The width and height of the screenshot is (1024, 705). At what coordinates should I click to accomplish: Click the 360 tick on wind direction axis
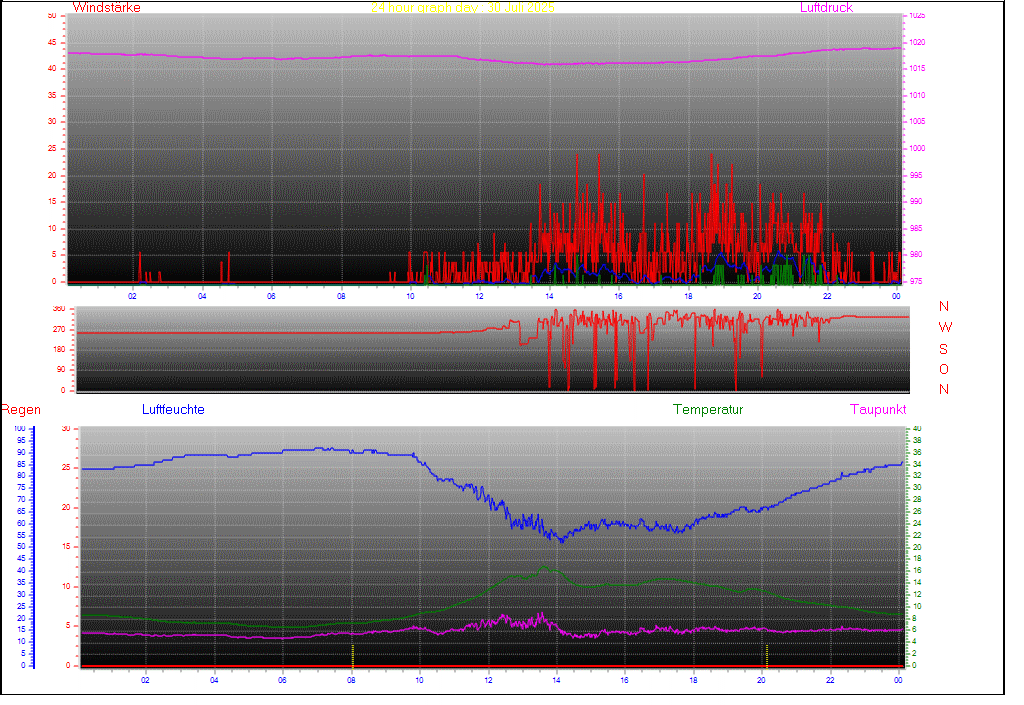57,309
